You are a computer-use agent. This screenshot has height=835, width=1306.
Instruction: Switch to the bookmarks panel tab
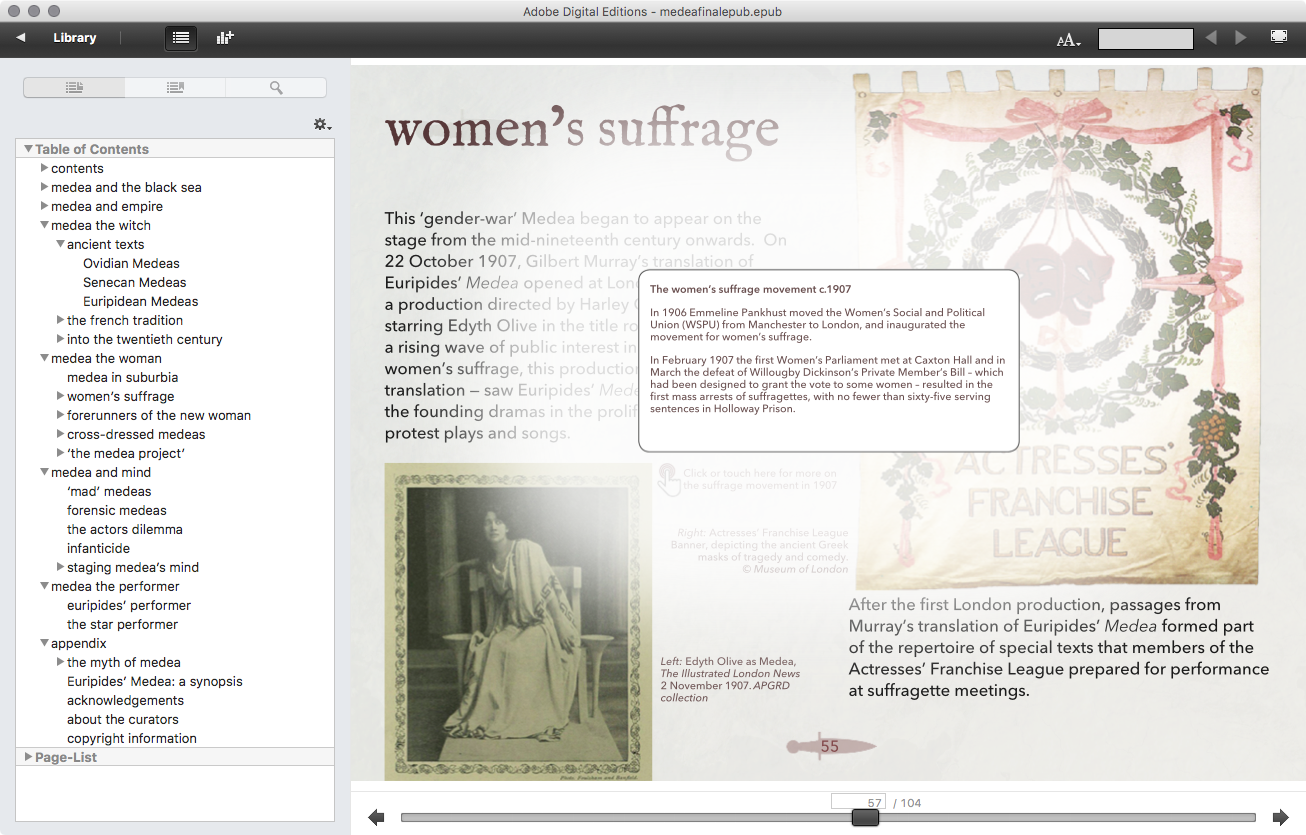coord(175,88)
